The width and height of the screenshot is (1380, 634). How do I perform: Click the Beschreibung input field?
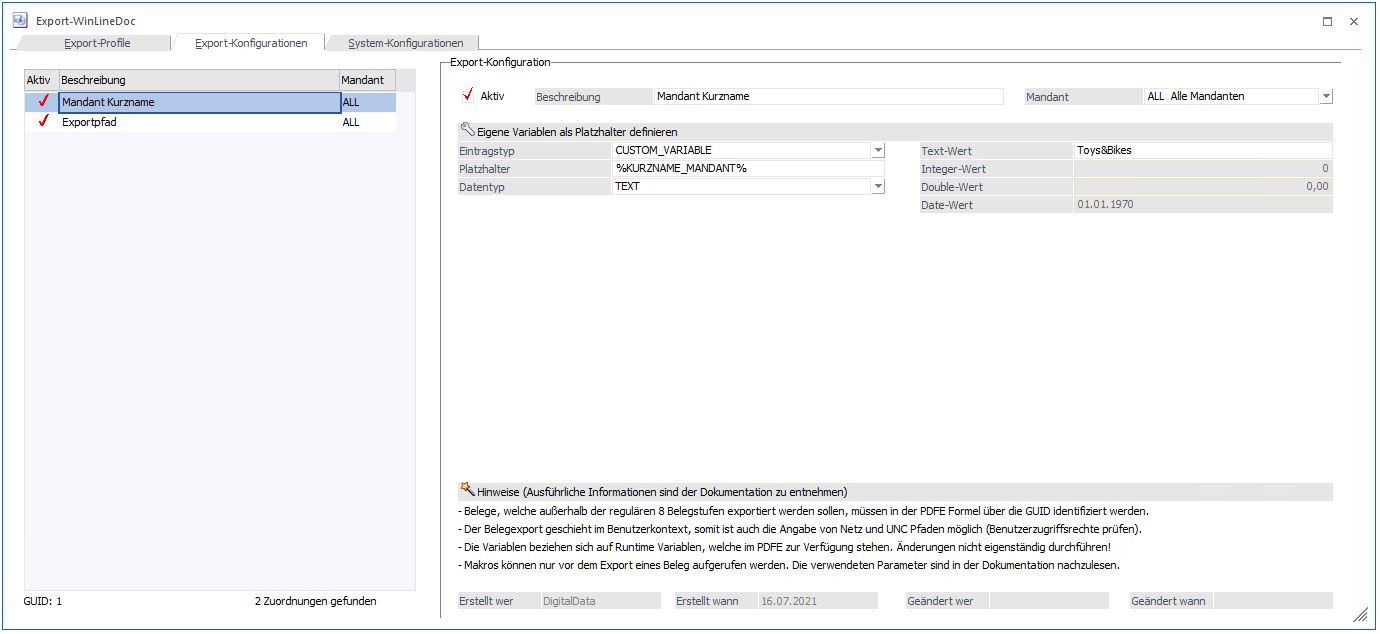pyautogui.click(x=827, y=97)
